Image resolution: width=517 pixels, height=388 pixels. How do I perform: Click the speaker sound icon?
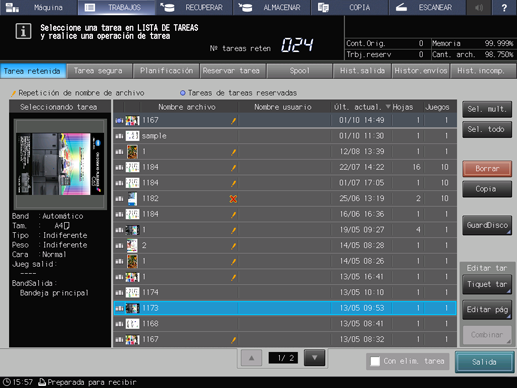(479, 7)
